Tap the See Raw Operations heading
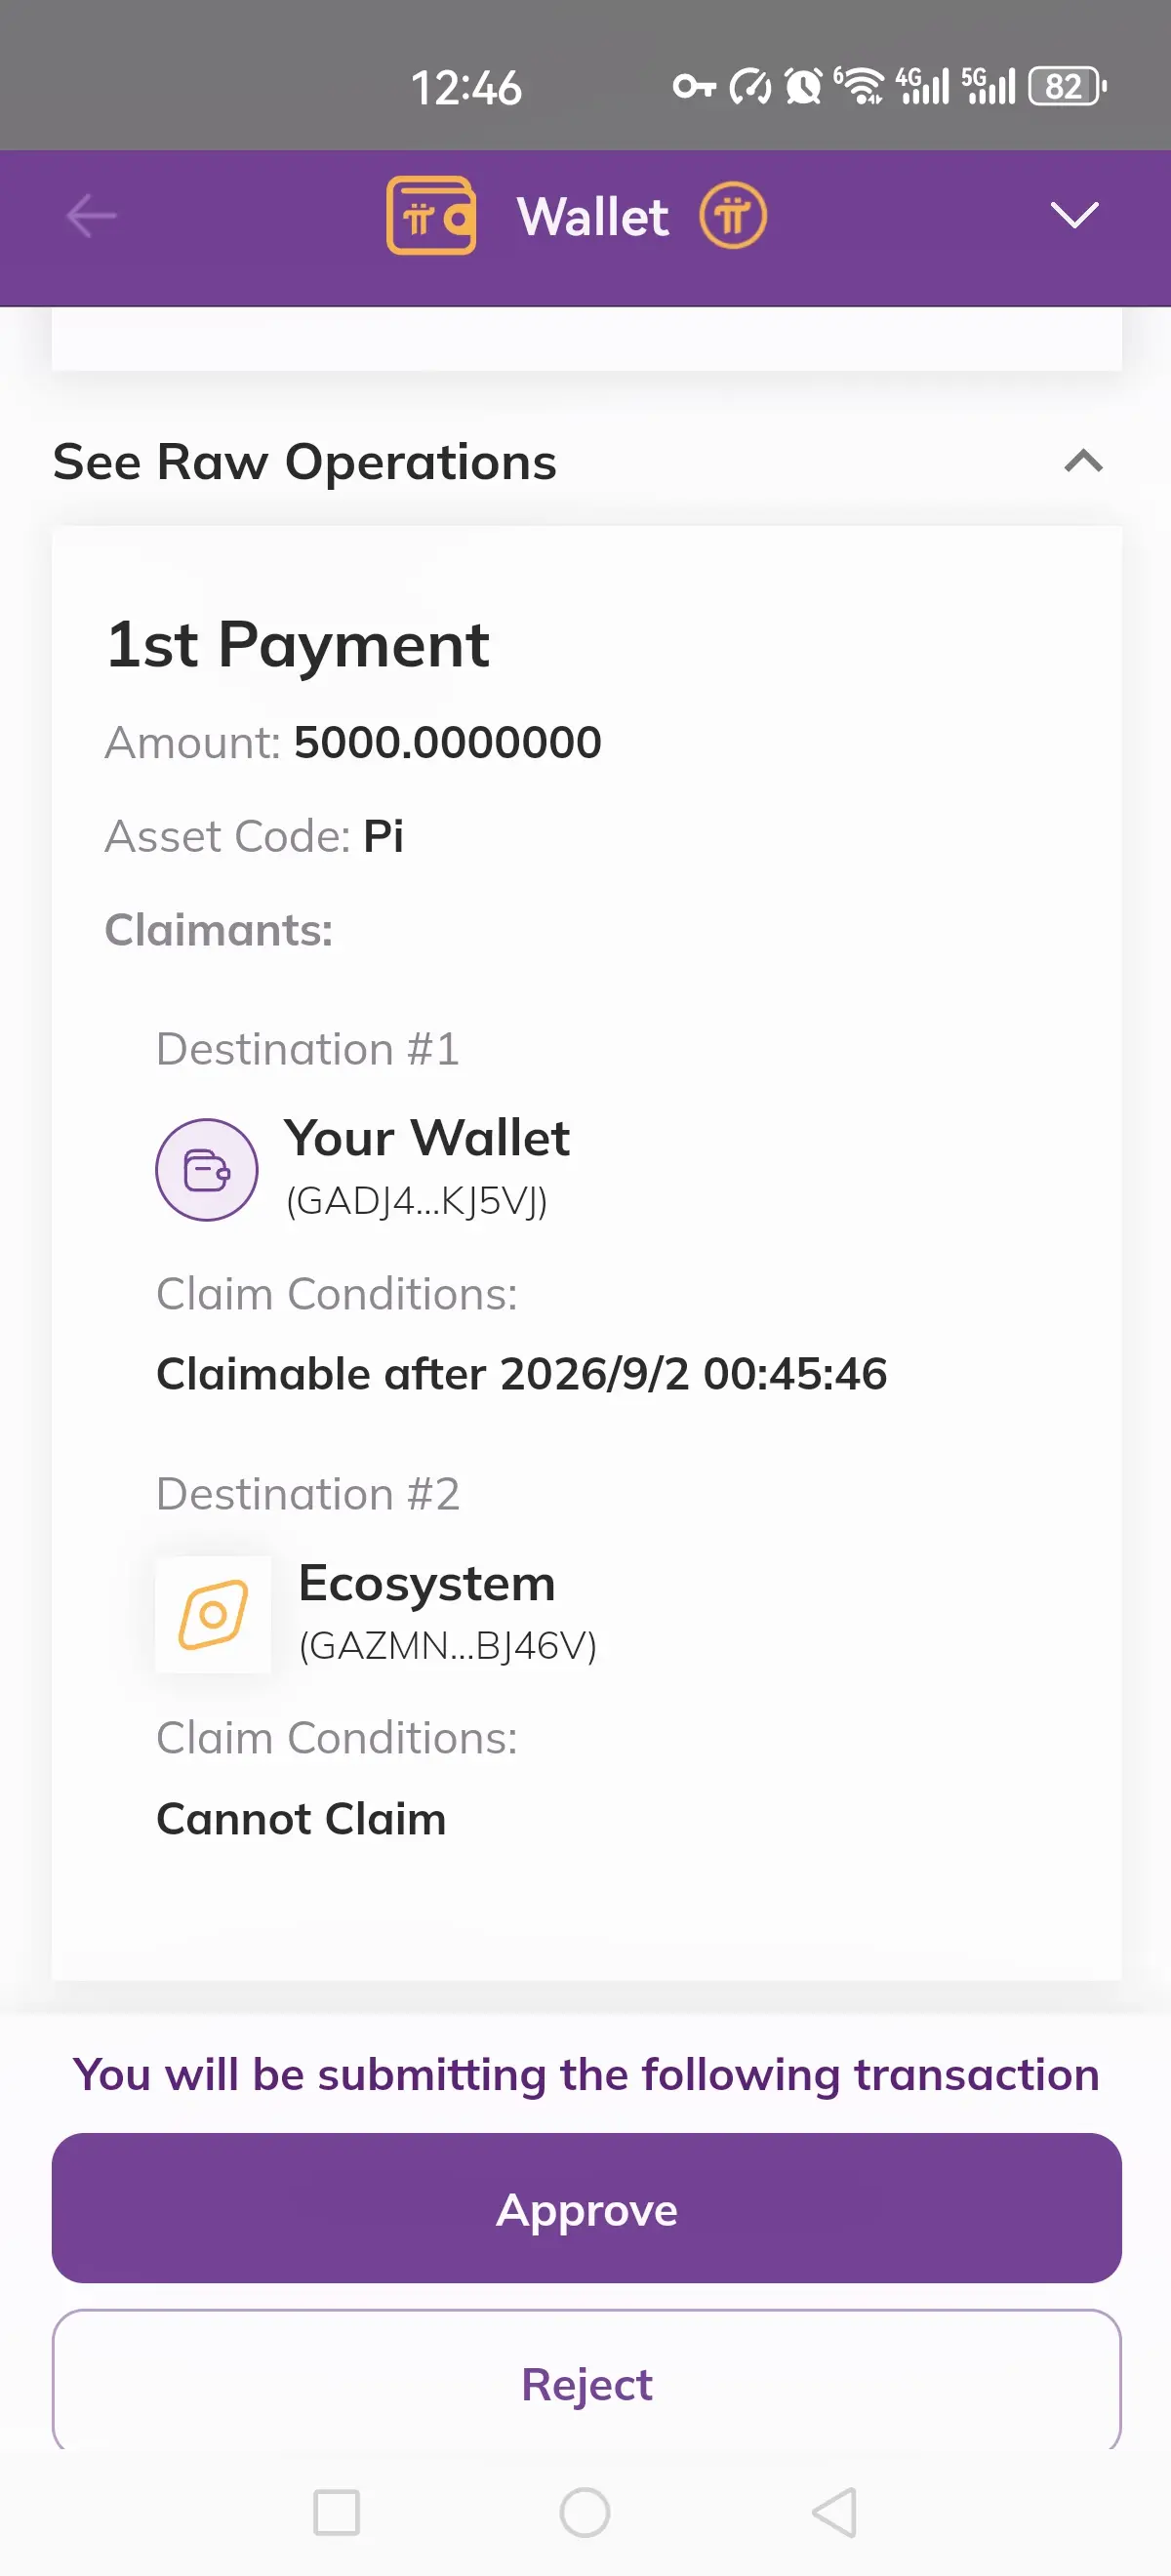Image resolution: width=1171 pixels, height=2576 pixels. pos(305,462)
